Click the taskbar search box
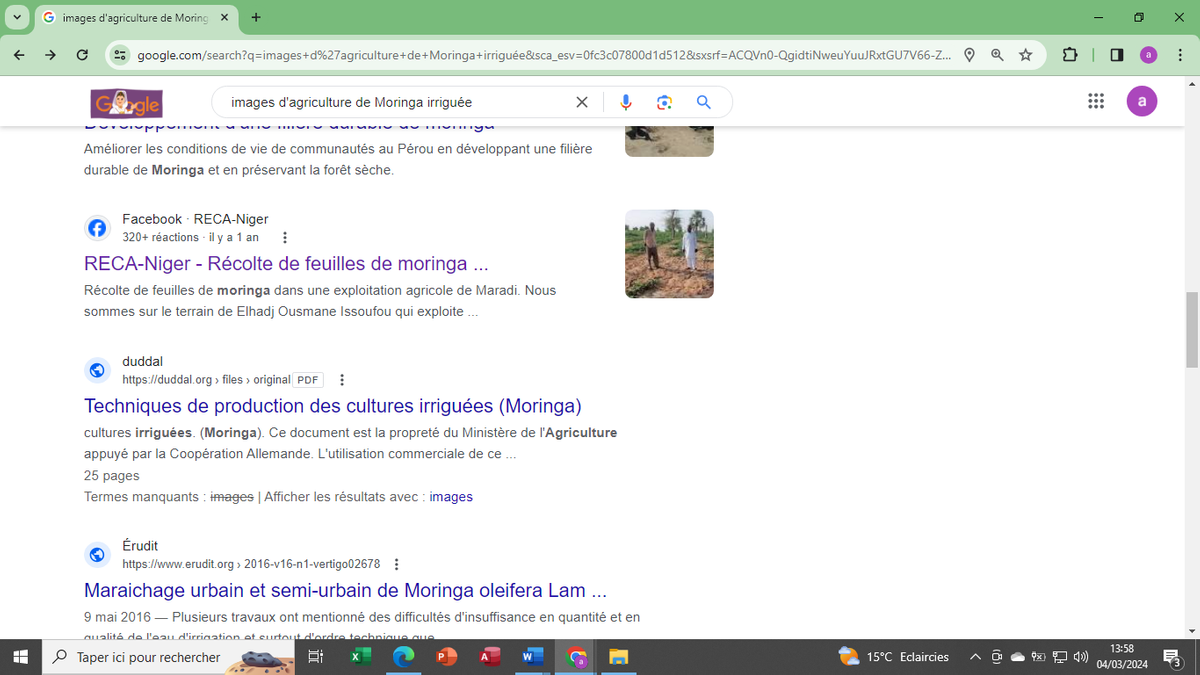Image resolution: width=1200 pixels, height=675 pixels. (169, 657)
